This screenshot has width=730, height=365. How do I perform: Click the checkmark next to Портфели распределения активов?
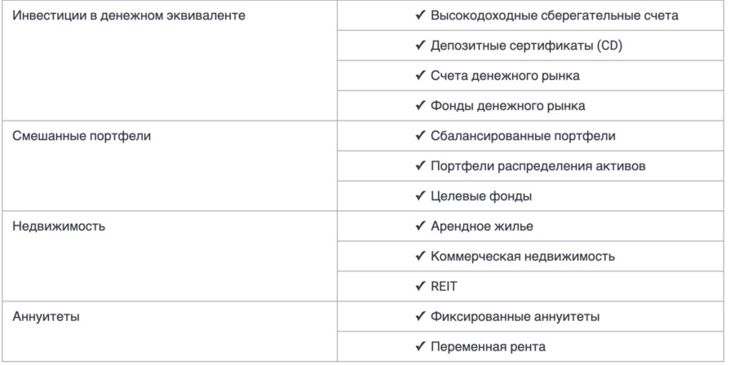[420, 166]
